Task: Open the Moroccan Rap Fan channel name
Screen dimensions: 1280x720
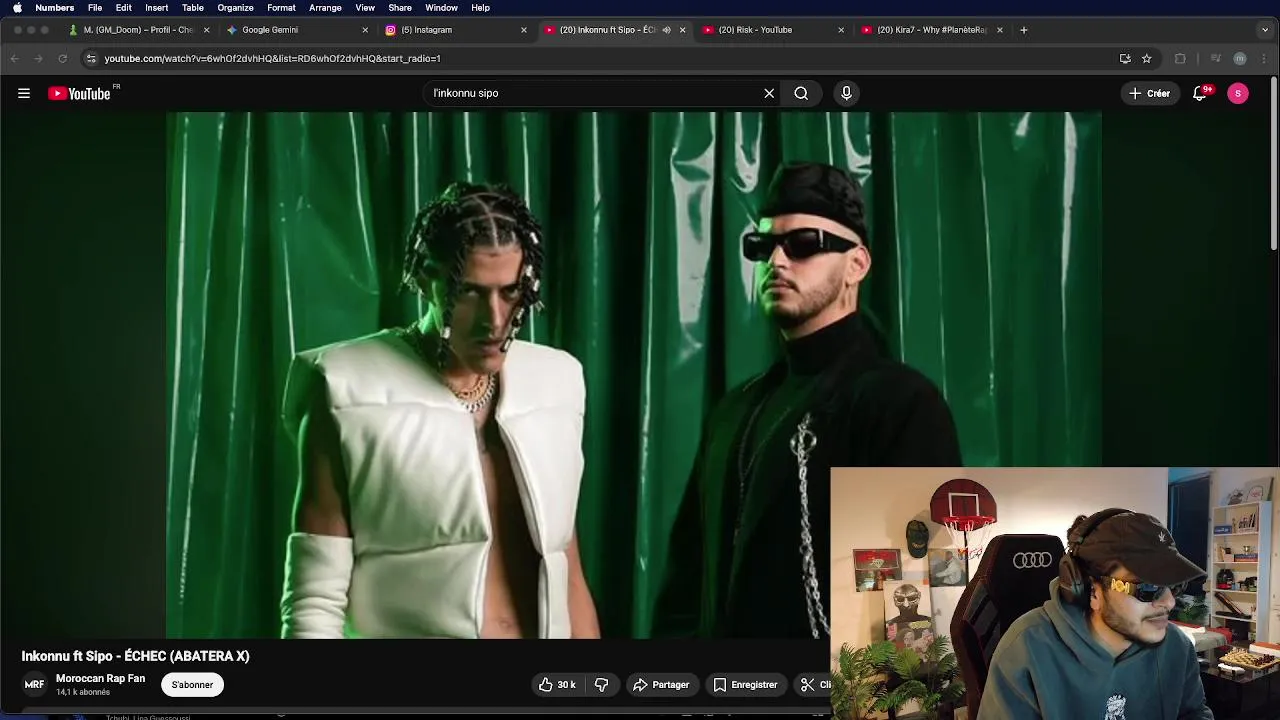Action: click(x=100, y=678)
